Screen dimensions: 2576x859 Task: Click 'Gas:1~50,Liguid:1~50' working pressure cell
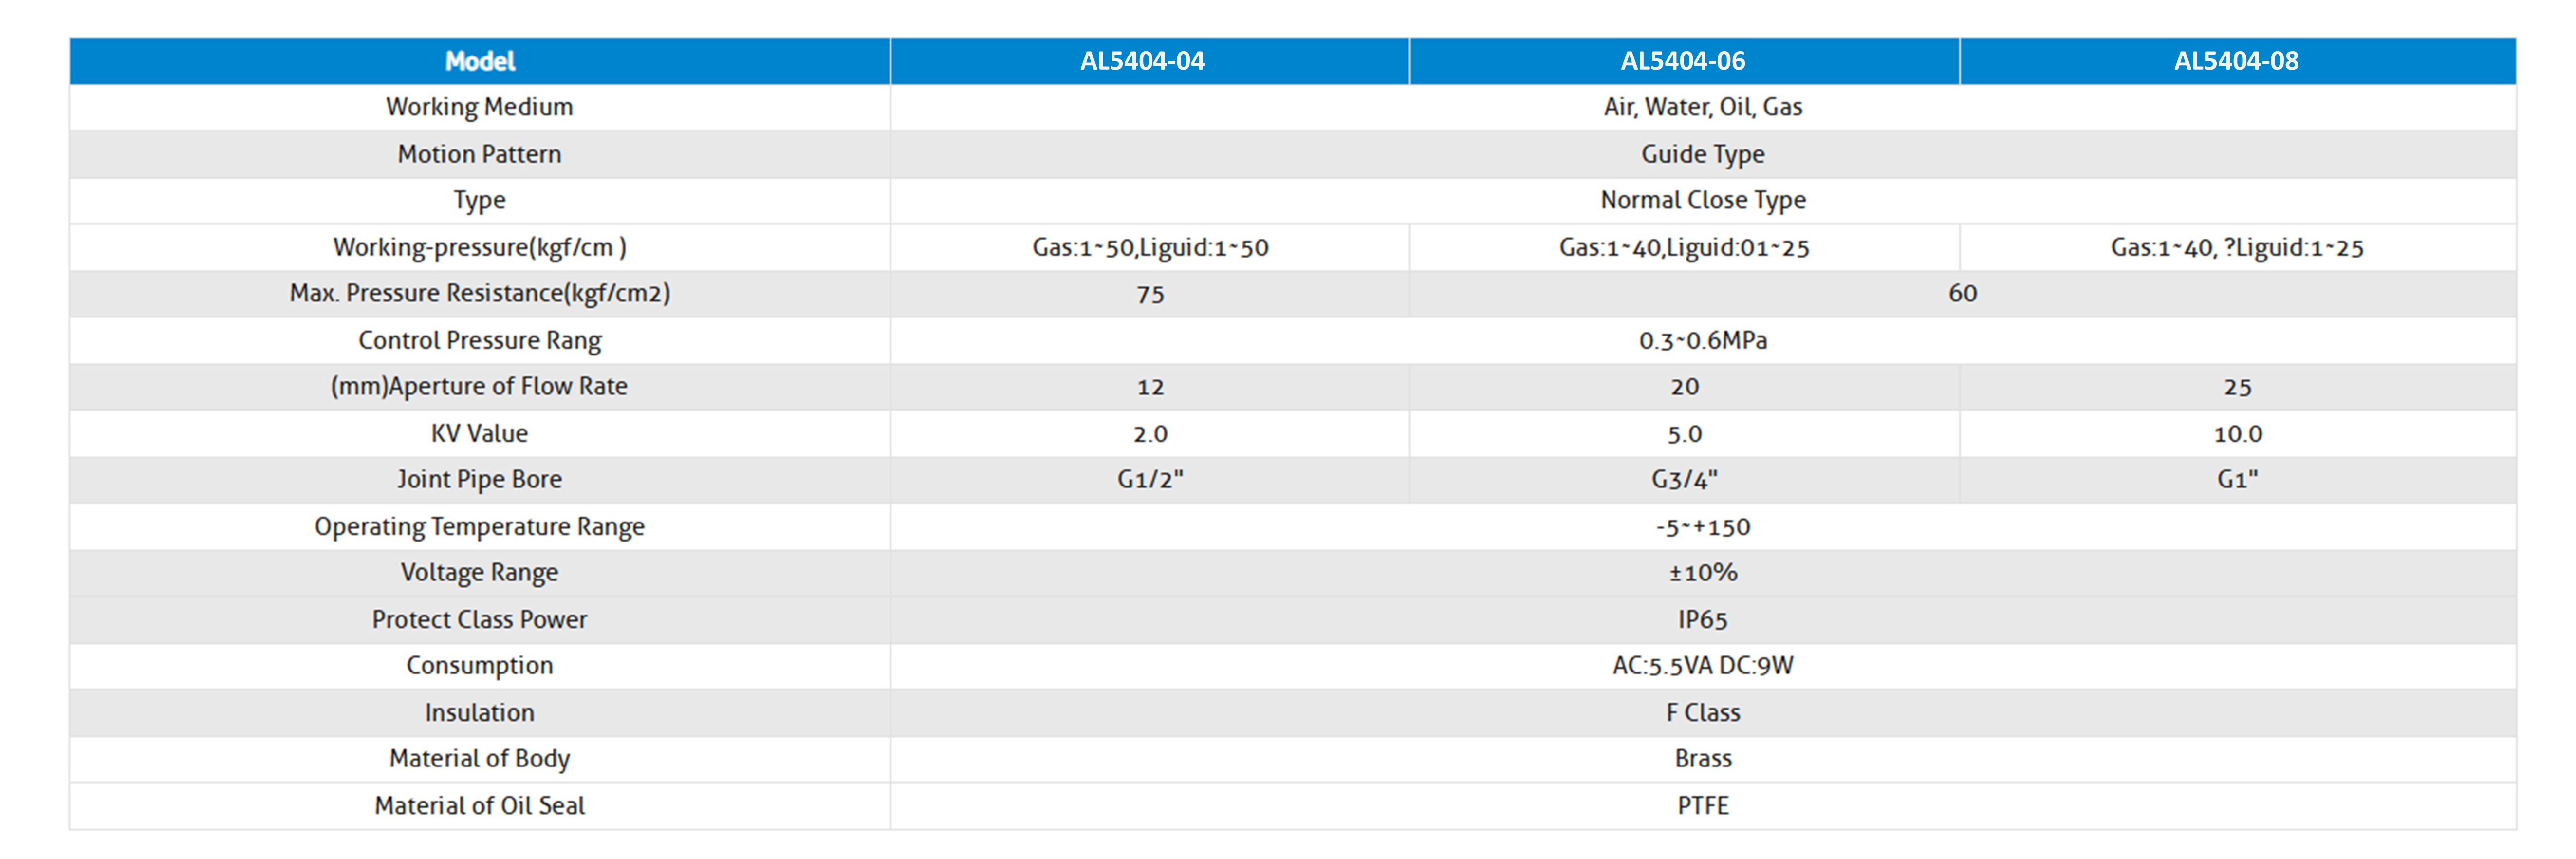pyautogui.click(x=1150, y=247)
